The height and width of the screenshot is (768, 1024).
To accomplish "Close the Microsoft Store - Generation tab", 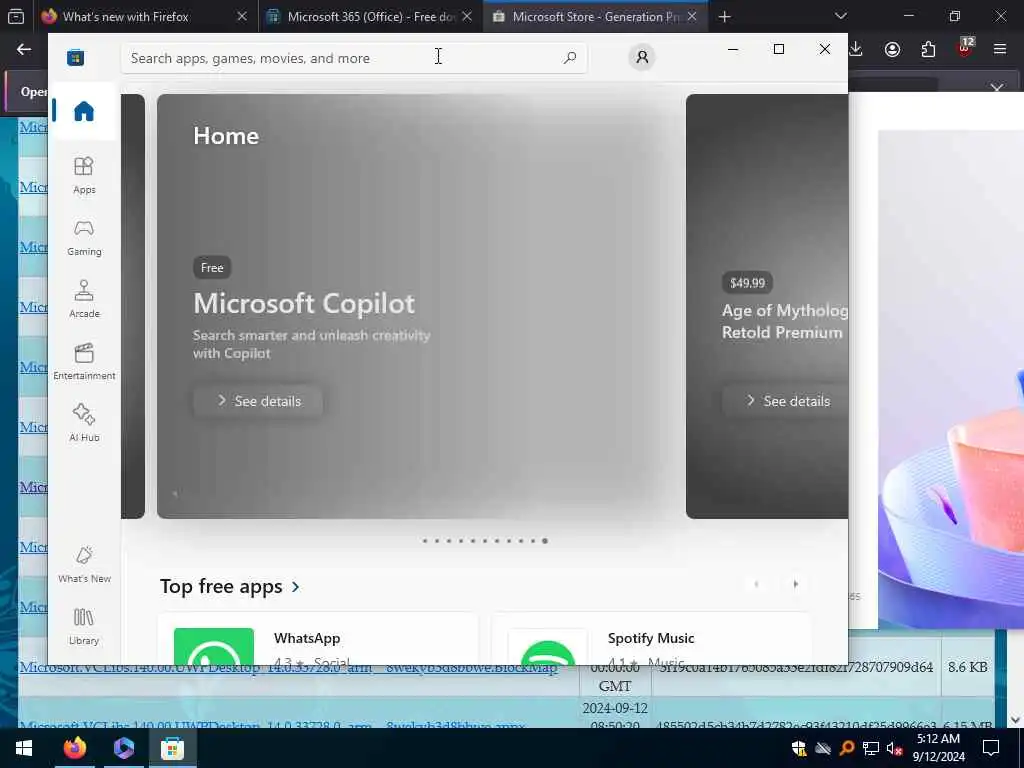I will click(x=692, y=16).
